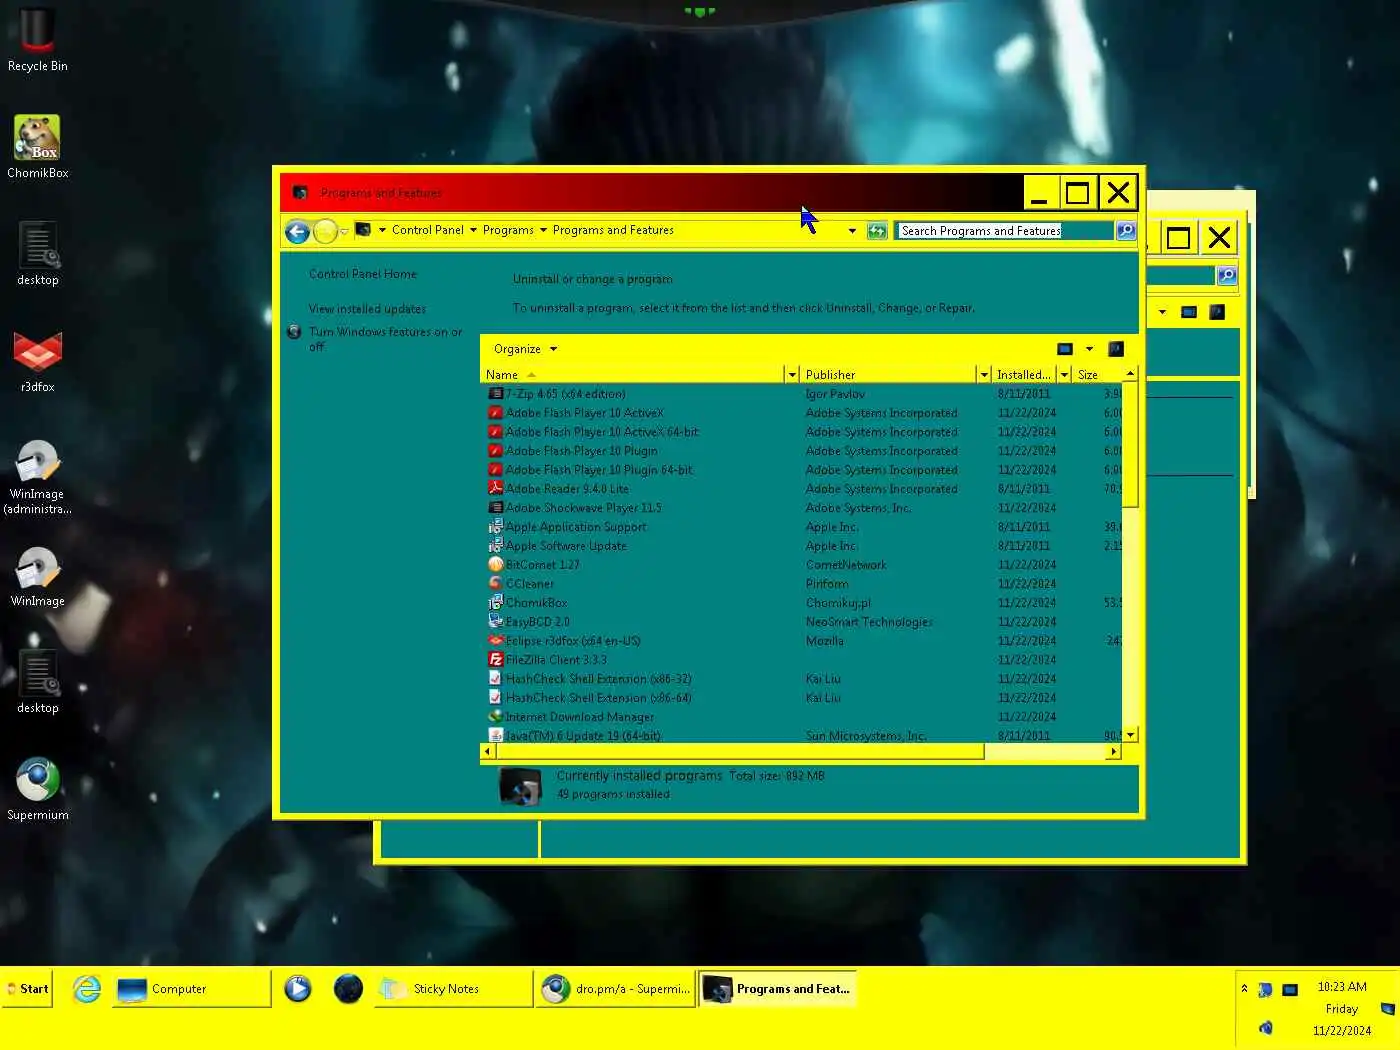Open the Name column filter dropdown
The width and height of the screenshot is (1400, 1050).
click(x=792, y=375)
